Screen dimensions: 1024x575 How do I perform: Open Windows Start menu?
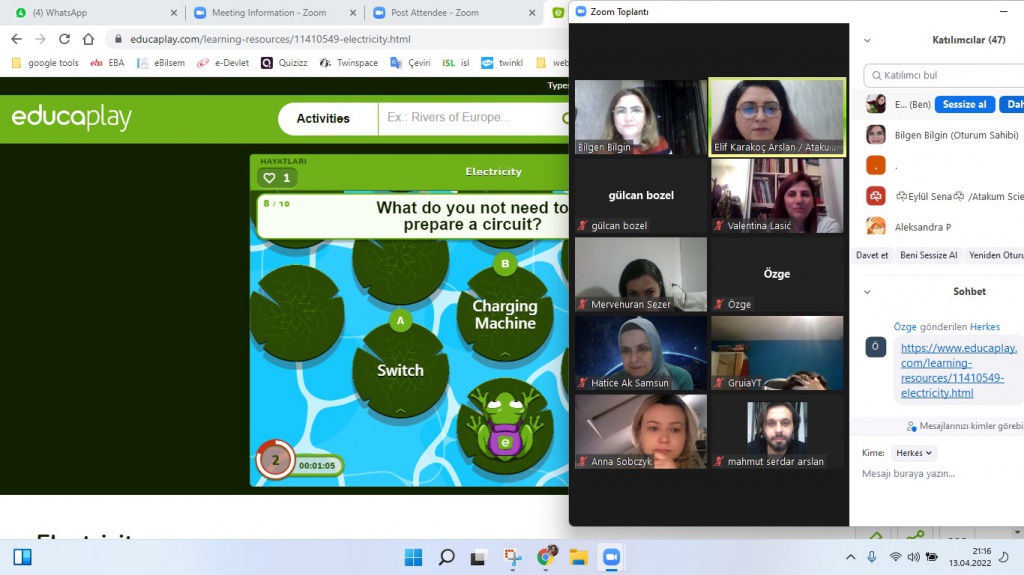[413, 557]
